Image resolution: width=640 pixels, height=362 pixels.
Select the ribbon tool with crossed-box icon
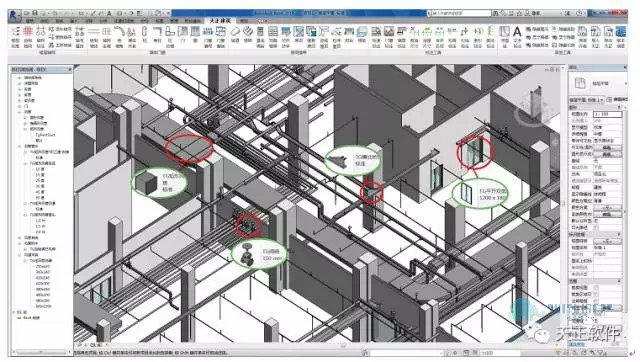pyautogui.click(x=299, y=31)
